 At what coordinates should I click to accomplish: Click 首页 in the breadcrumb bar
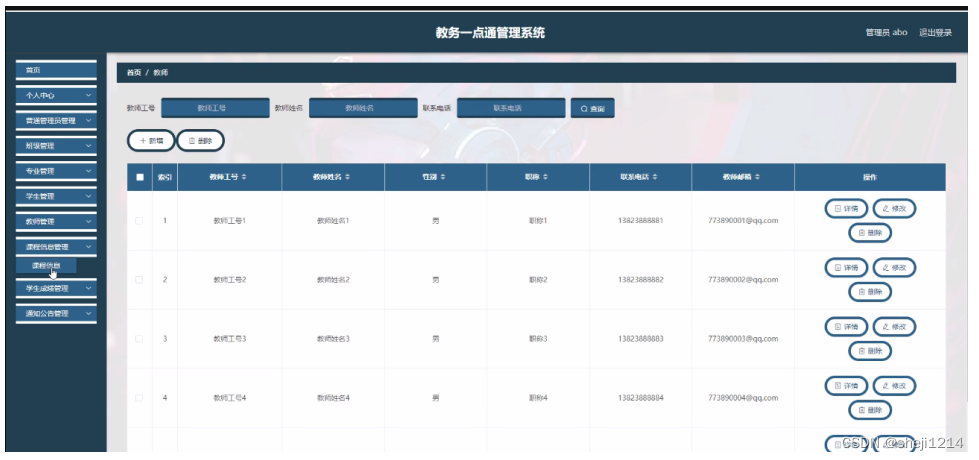pos(134,73)
